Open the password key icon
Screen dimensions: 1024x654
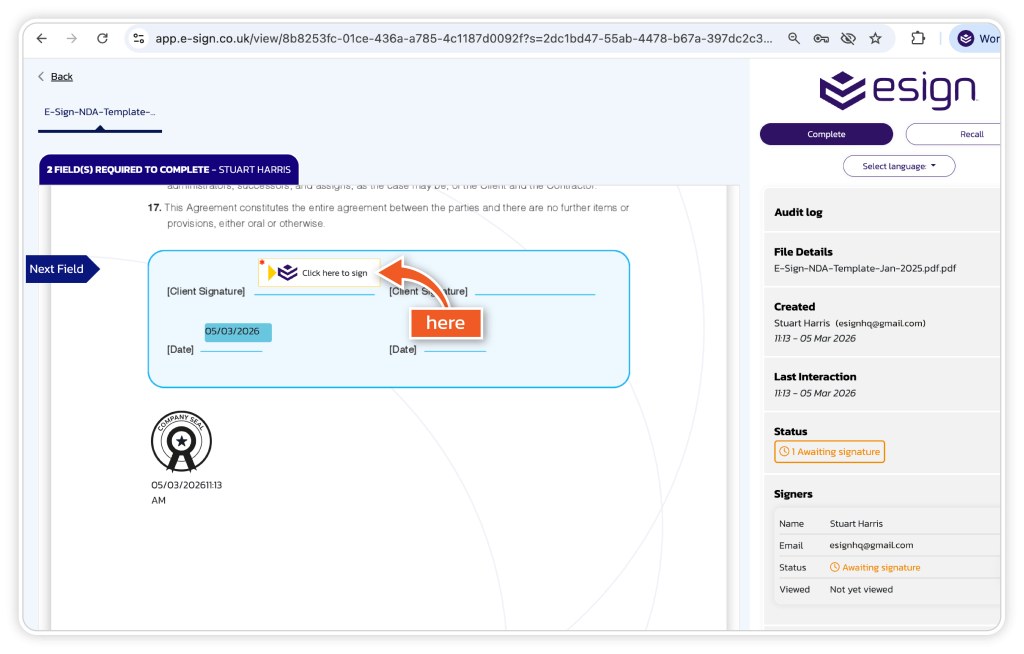pos(821,38)
